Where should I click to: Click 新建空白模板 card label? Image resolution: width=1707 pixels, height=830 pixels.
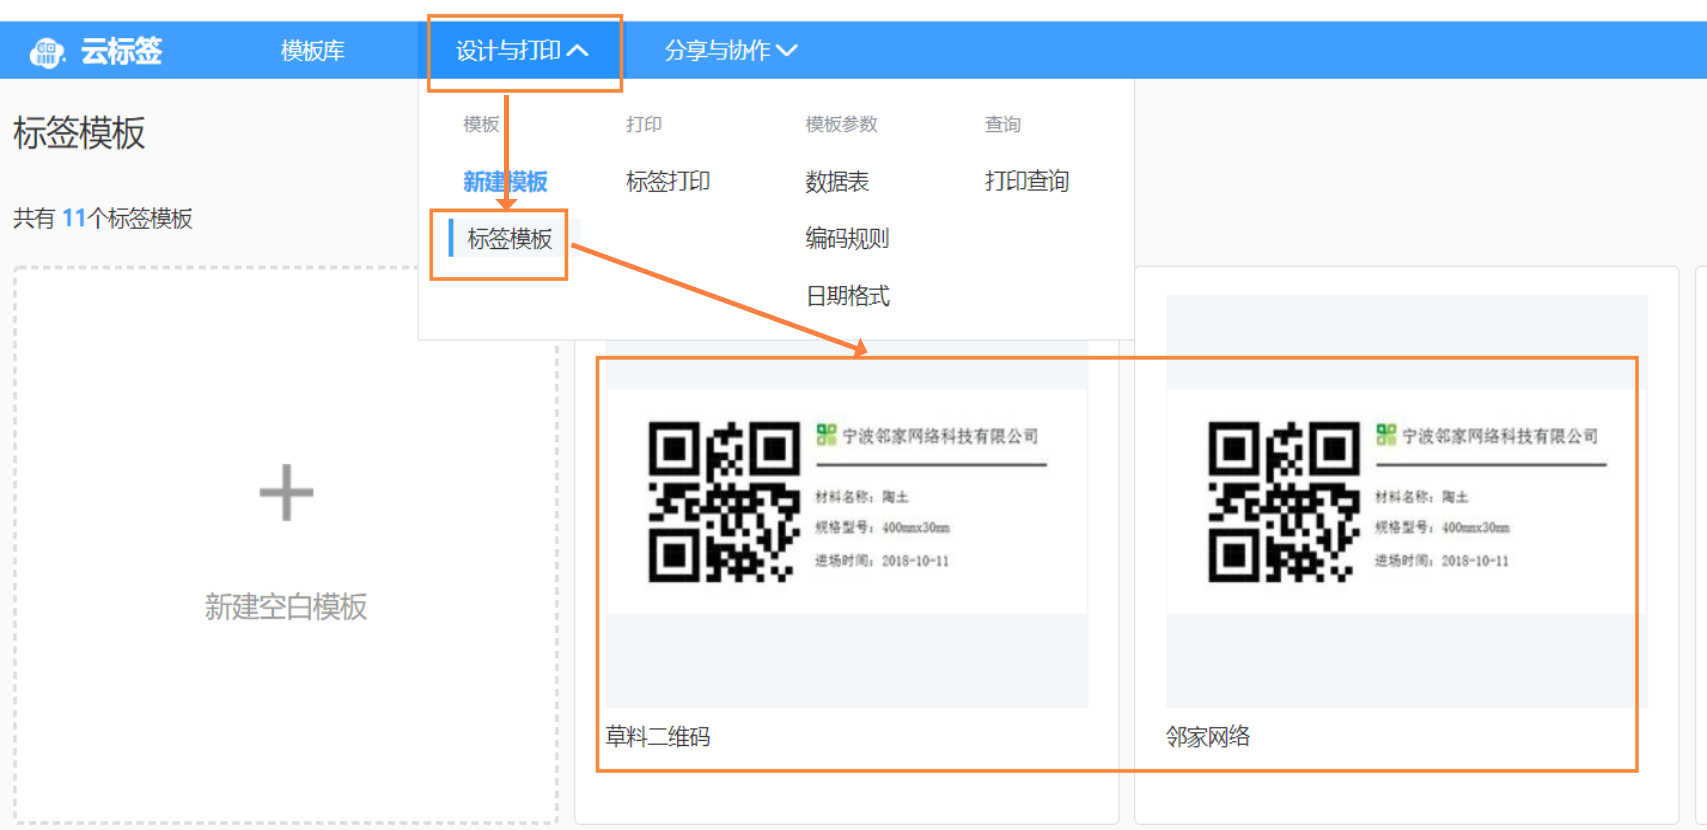click(x=286, y=606)
